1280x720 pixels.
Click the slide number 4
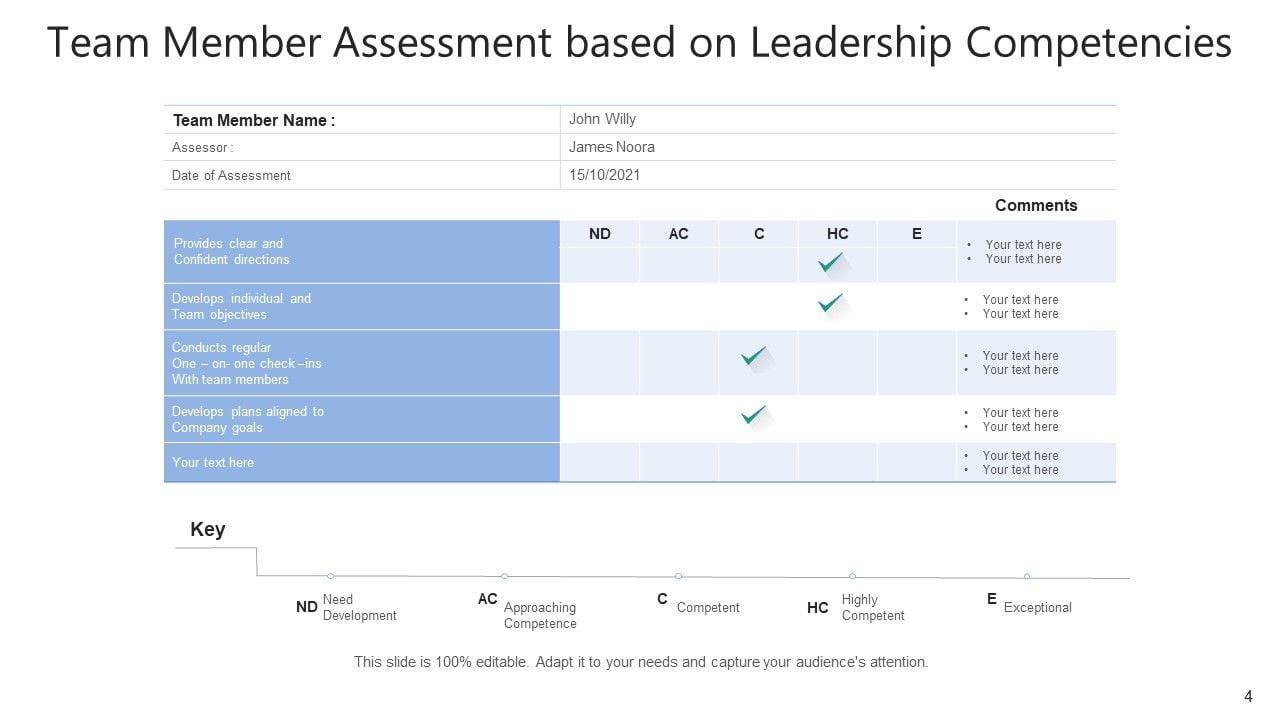pyautogui.click(x=1248, y=697)
